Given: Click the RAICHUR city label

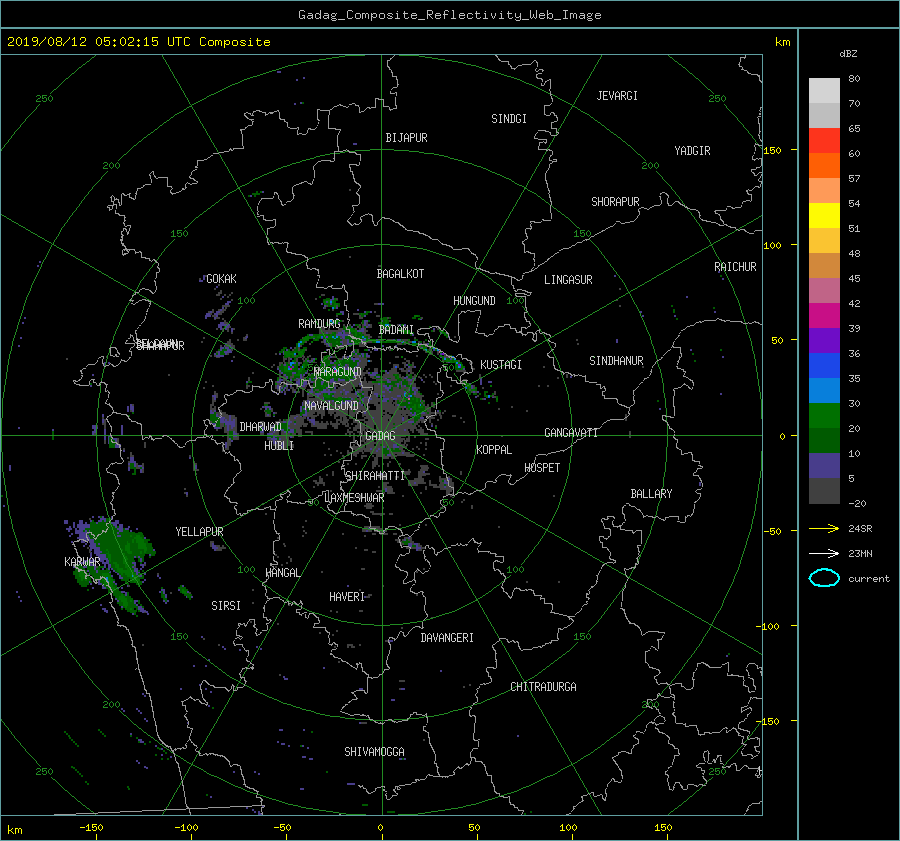Looking at the screenshot, I should coord(735,267).
